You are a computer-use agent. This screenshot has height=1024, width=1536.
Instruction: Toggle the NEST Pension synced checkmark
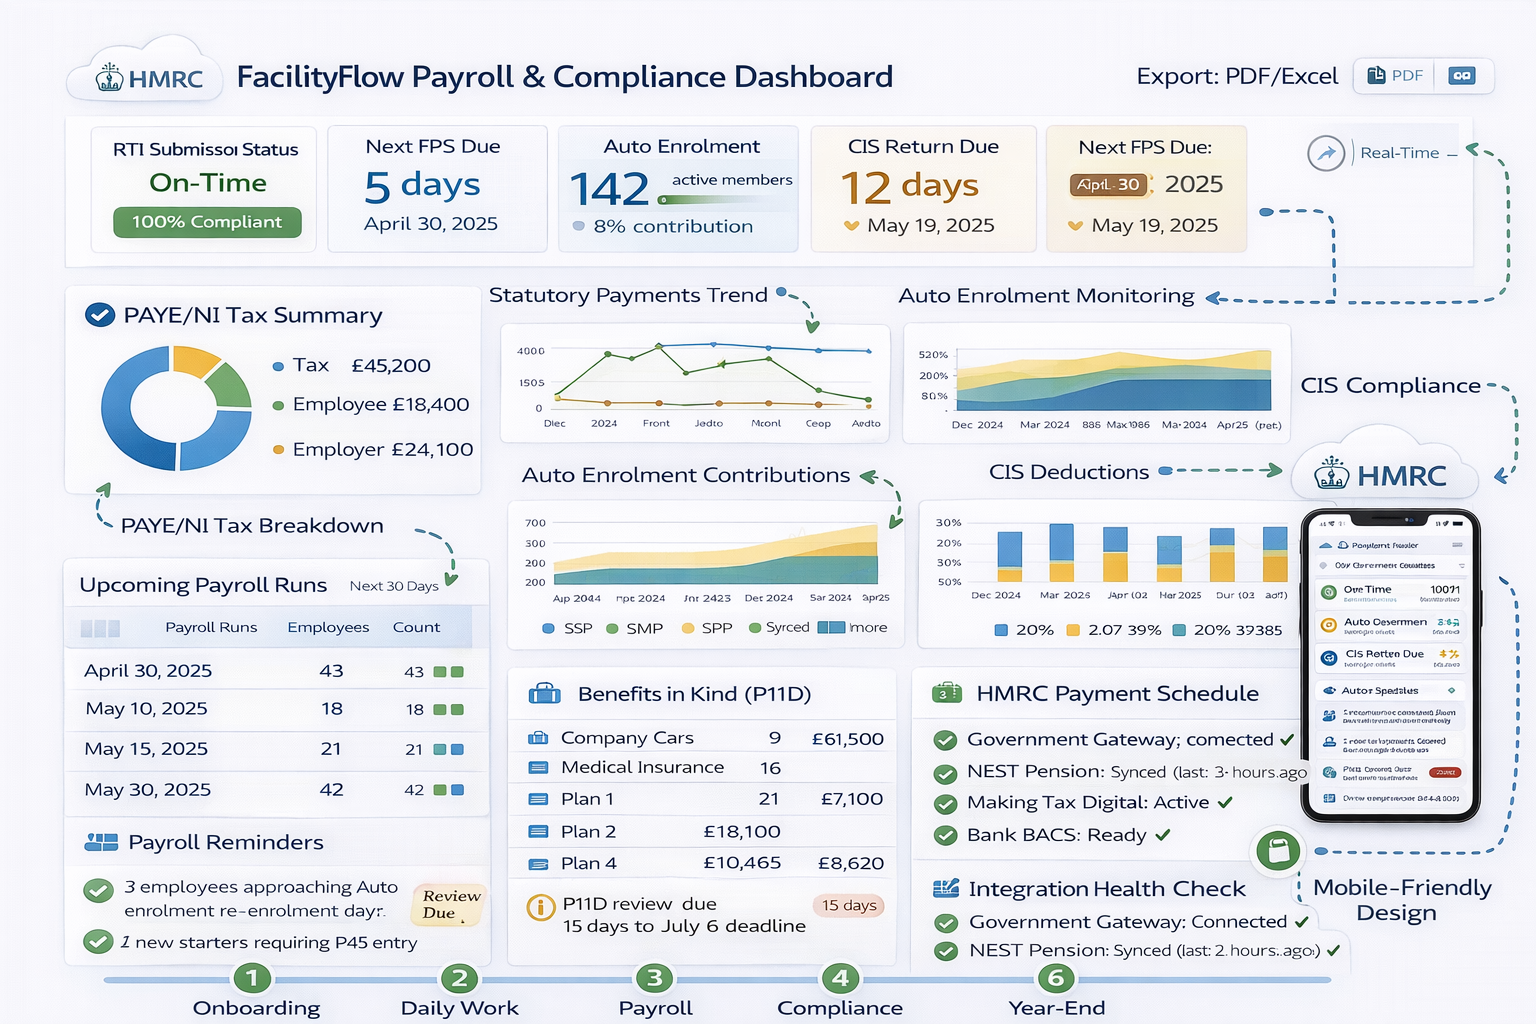944,771
